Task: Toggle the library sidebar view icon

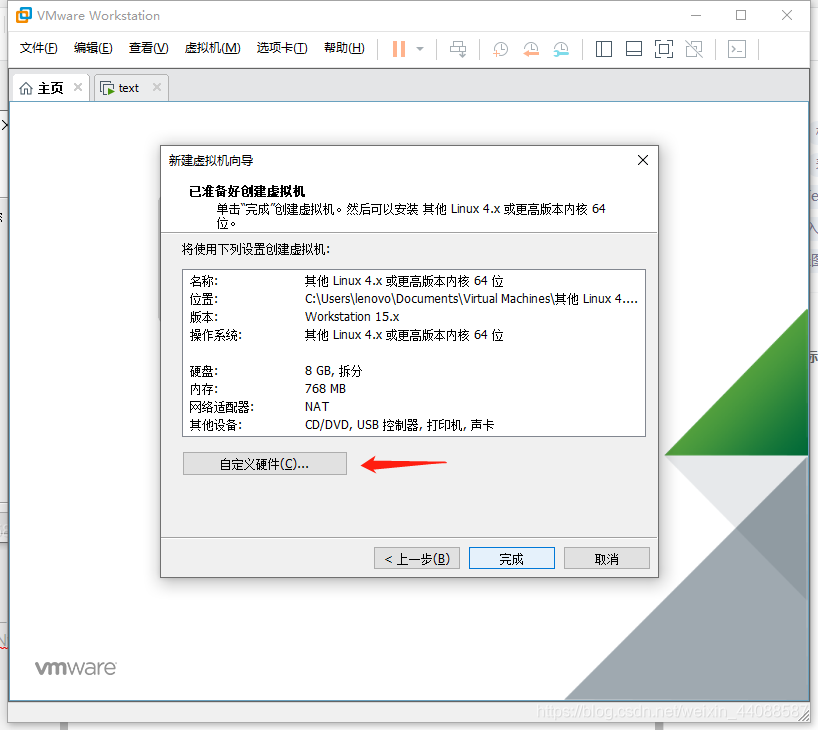Action: [x=604, y=49]
